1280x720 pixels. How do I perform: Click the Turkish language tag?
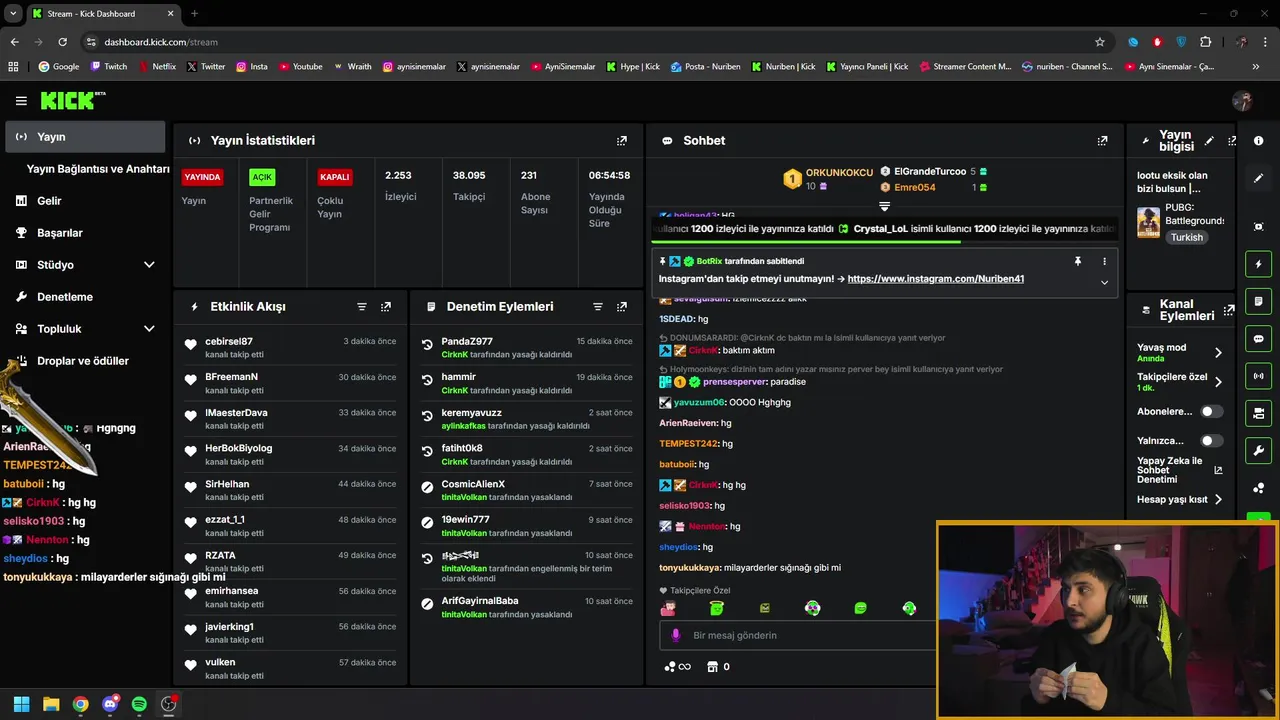(x=1187, y=238)
